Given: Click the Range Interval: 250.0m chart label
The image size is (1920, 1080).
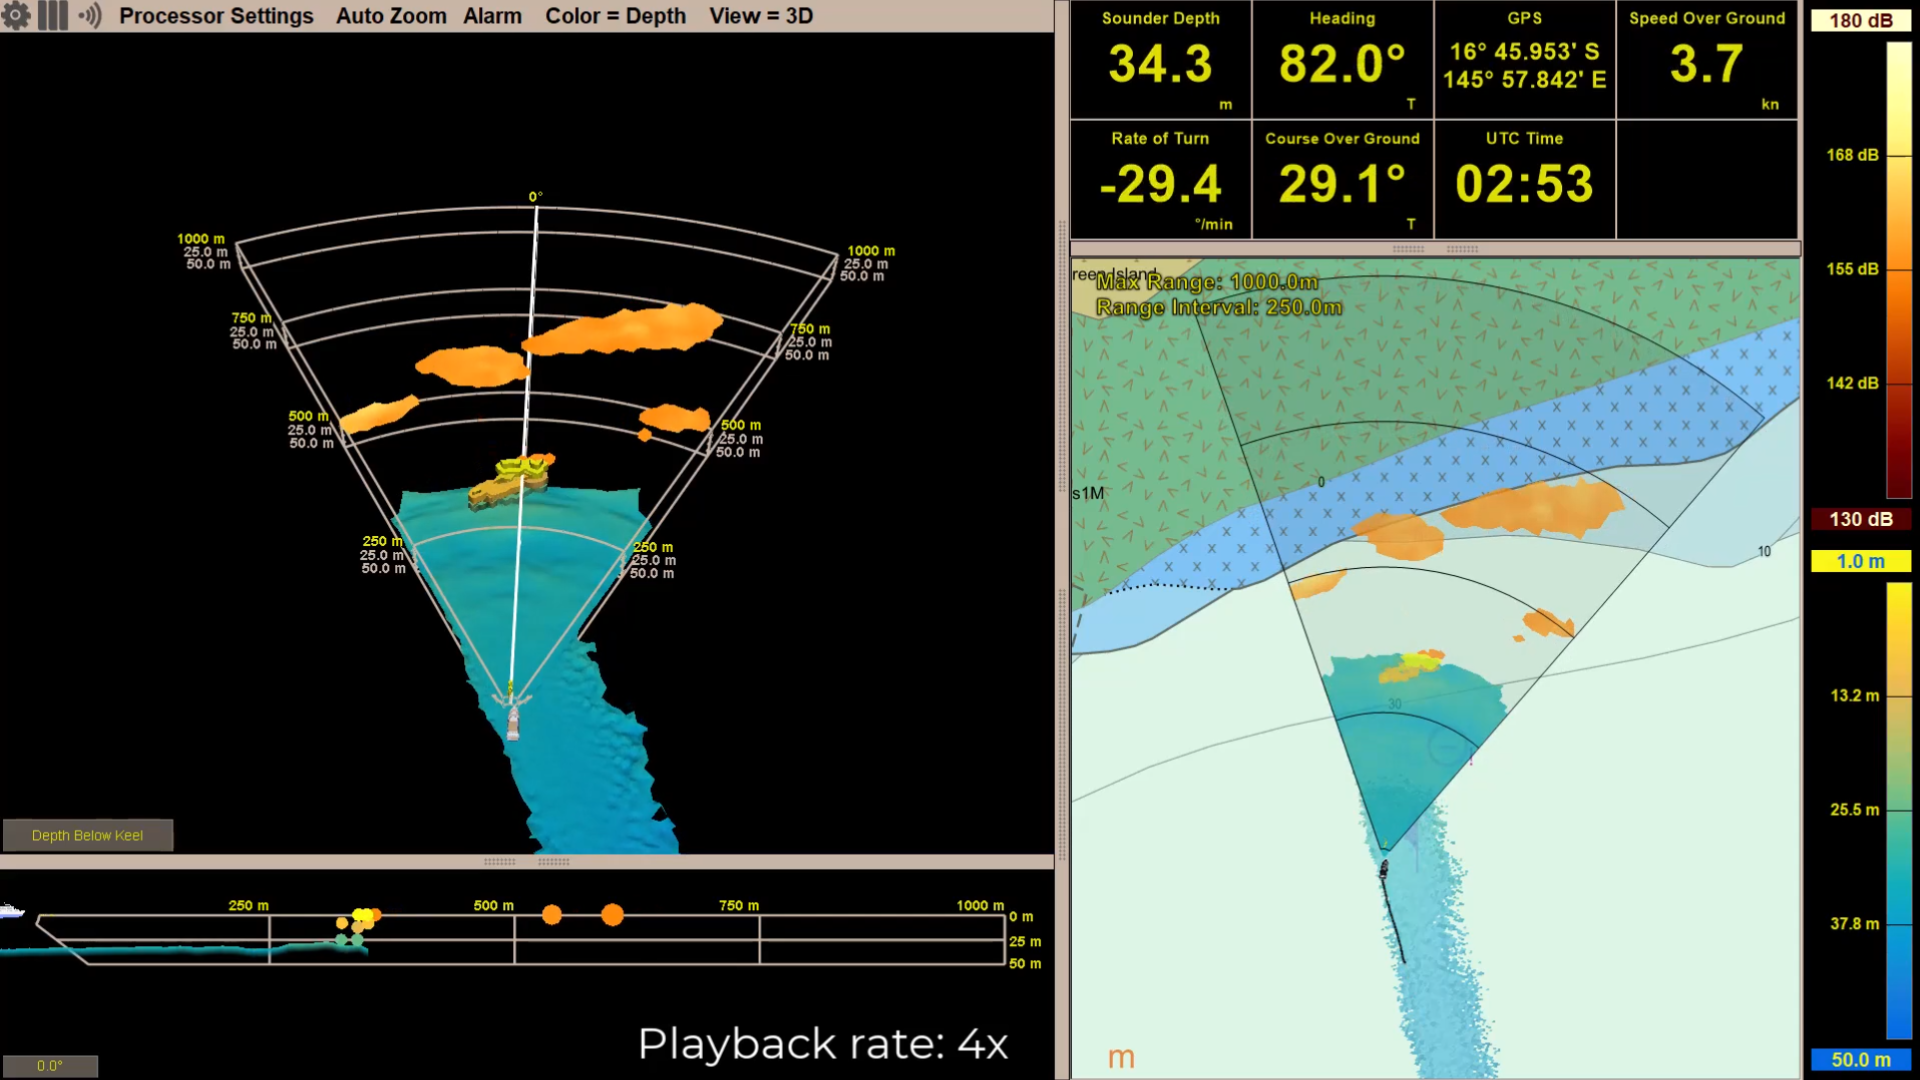Looking at the screenshot, I should pos(1219,307).
